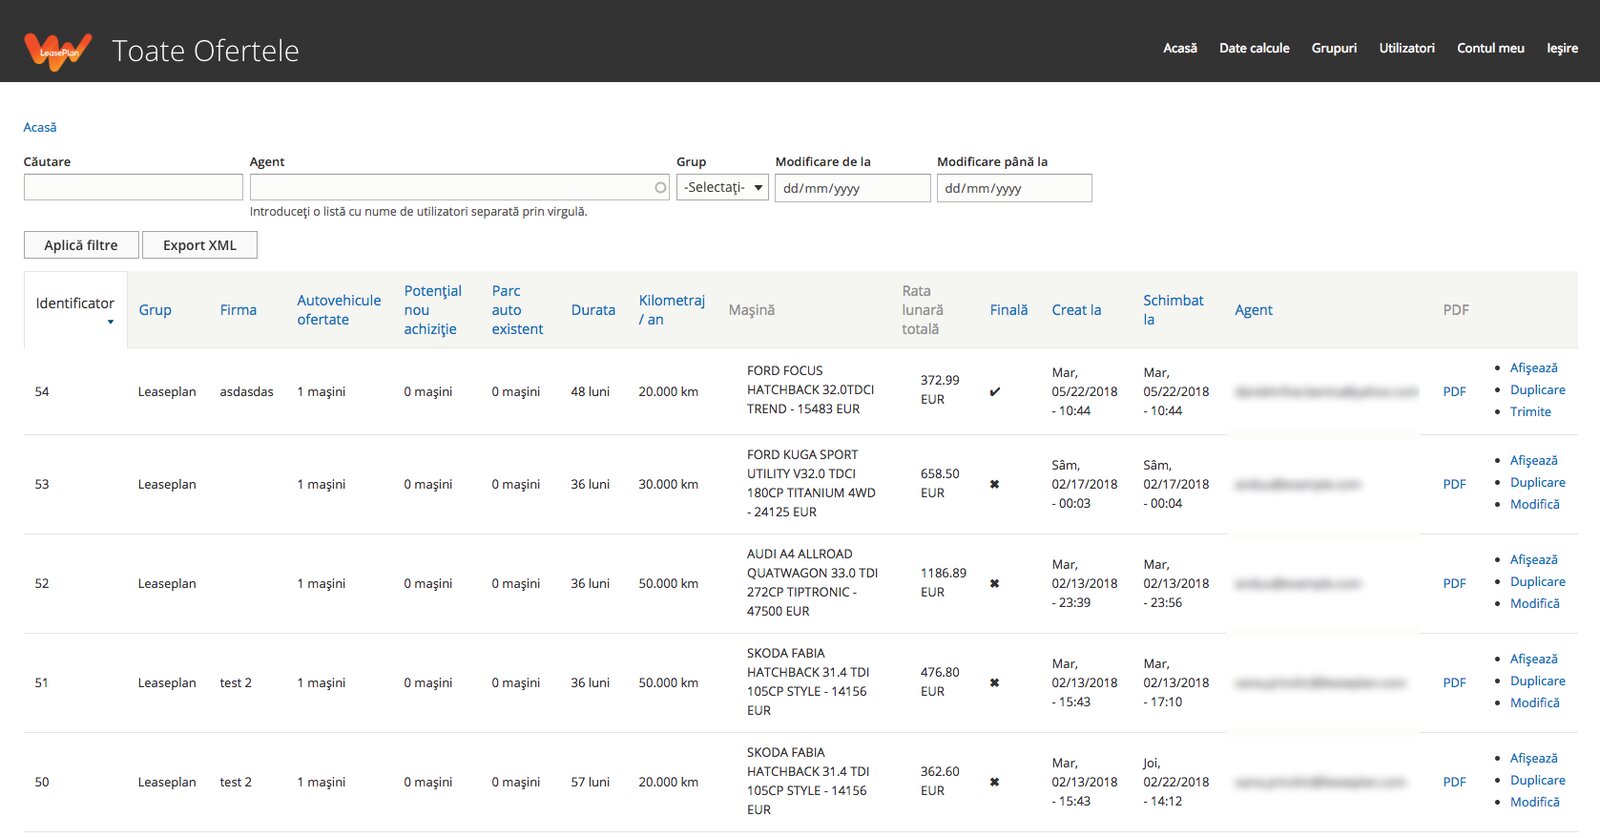Sort the table by Durata column
This screenshot has height=838, width=1600.
(593, 310)
